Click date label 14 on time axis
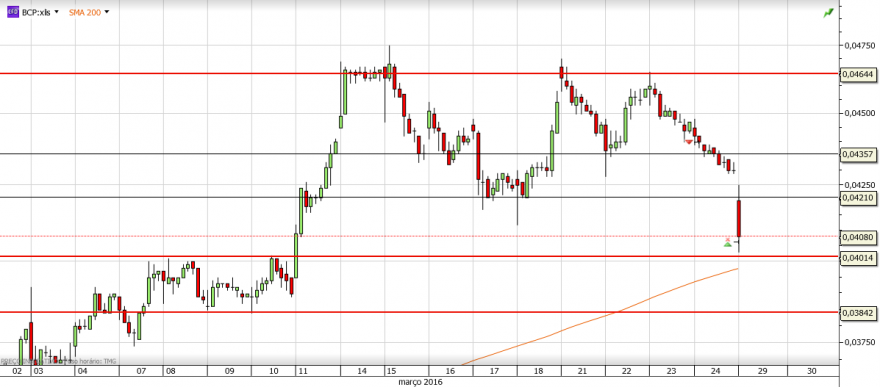The image size is (880, 387). pos(363,371)
